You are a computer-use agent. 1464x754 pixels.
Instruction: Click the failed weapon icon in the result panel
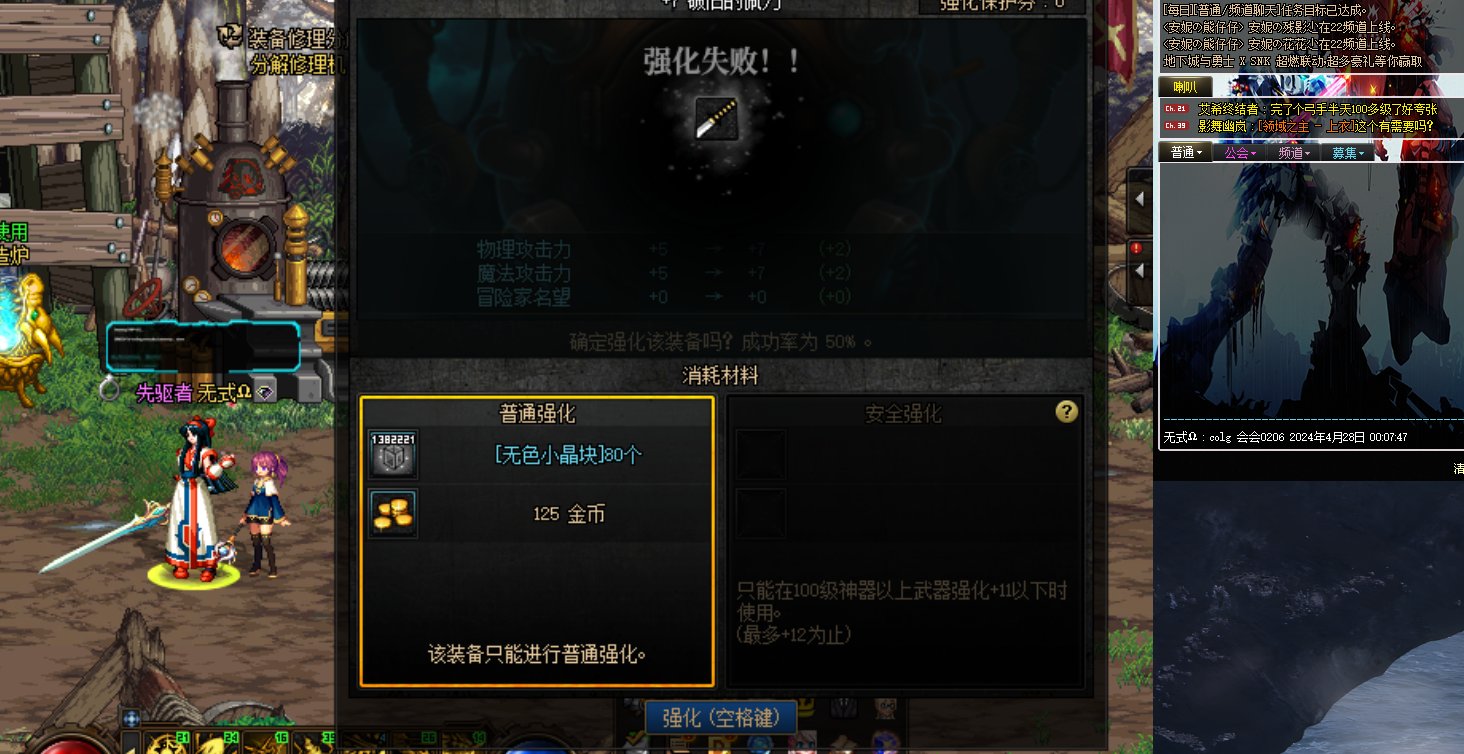pyautogui.click(x=717, y=117)
